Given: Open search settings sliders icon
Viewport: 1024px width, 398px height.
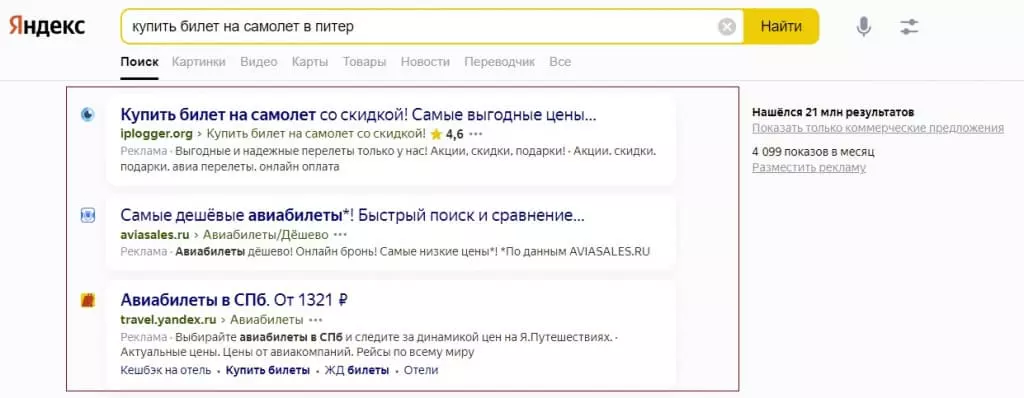Looking at the screenshot, I should 908,27.
